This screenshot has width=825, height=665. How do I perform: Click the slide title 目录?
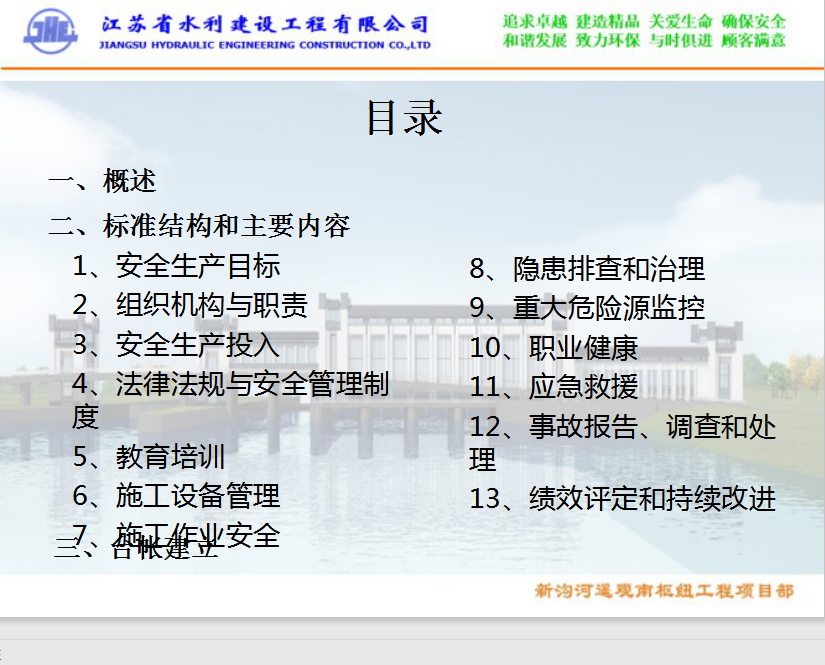404,118
